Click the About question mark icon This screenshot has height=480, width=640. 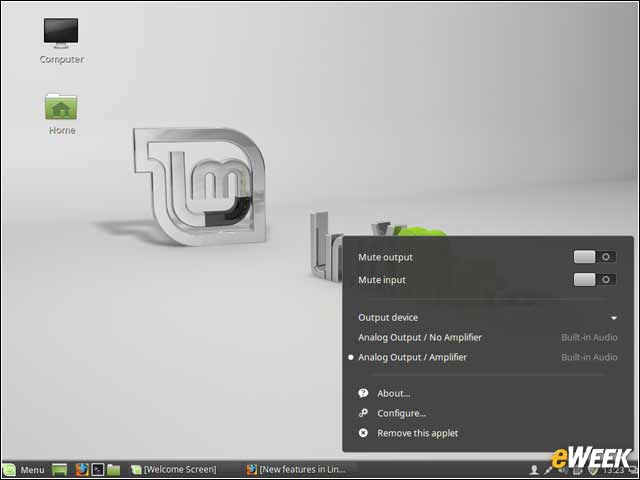click(363, 393)
